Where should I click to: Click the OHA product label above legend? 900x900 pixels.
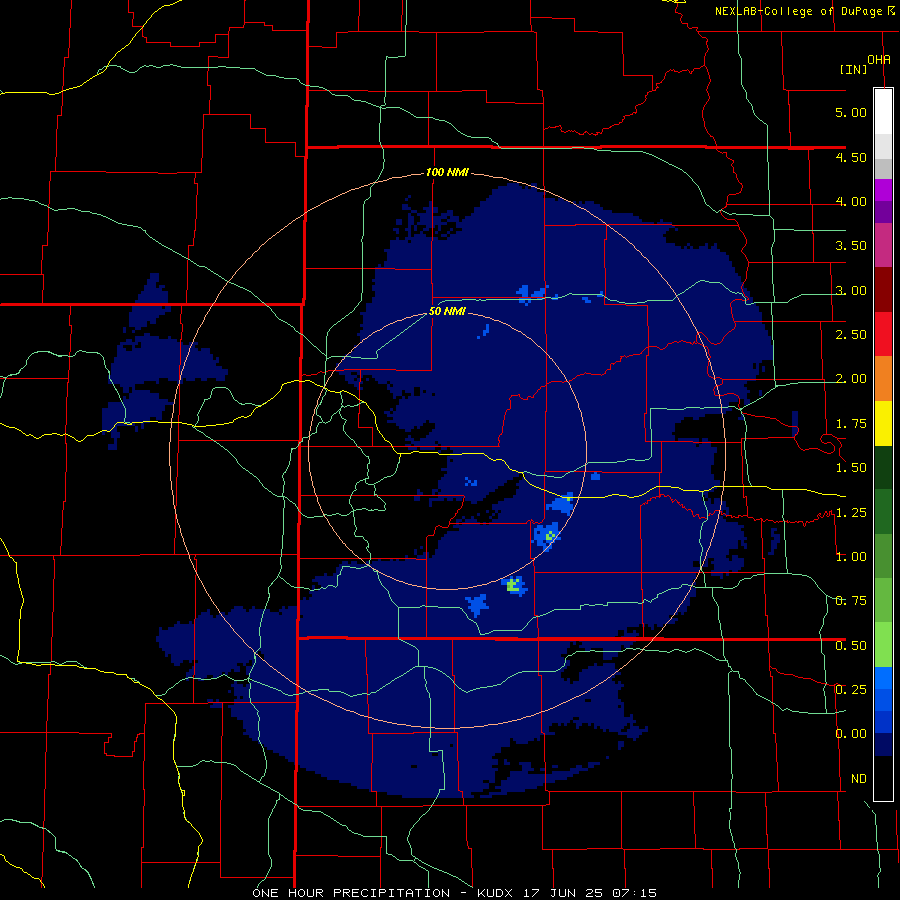[879, 59]
